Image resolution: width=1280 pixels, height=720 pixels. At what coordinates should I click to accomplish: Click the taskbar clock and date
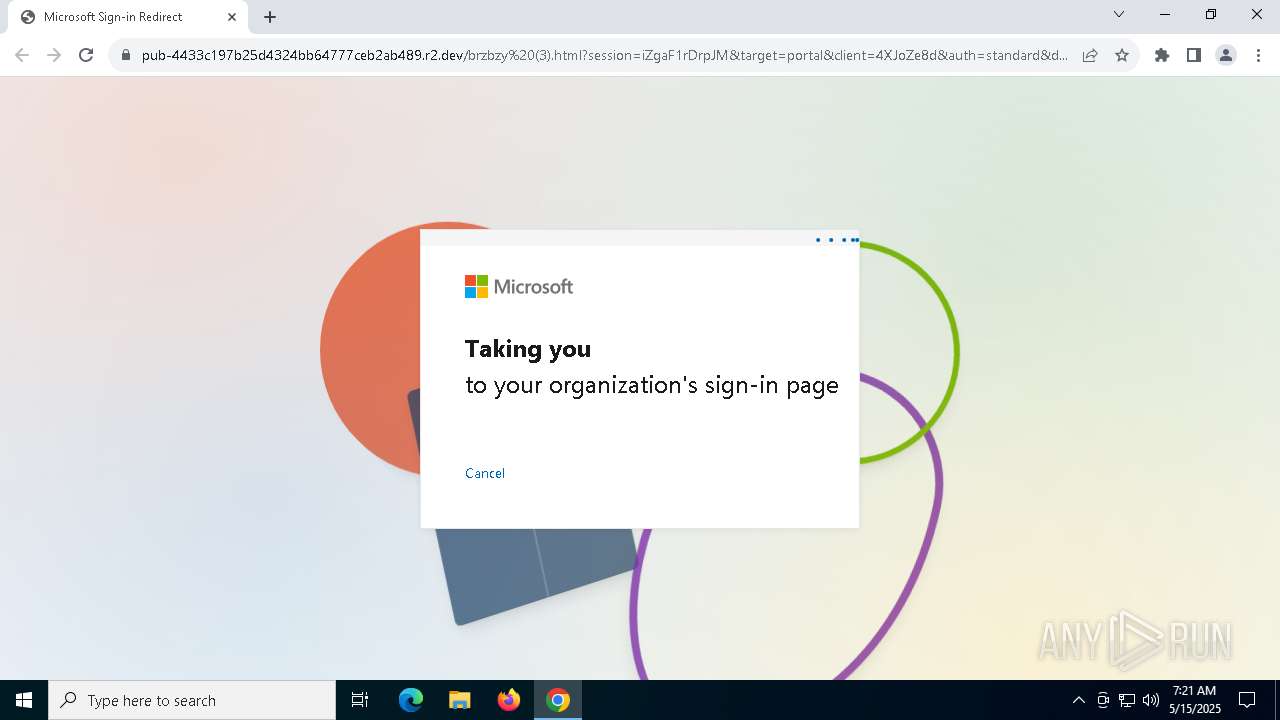click(1194, 700)
